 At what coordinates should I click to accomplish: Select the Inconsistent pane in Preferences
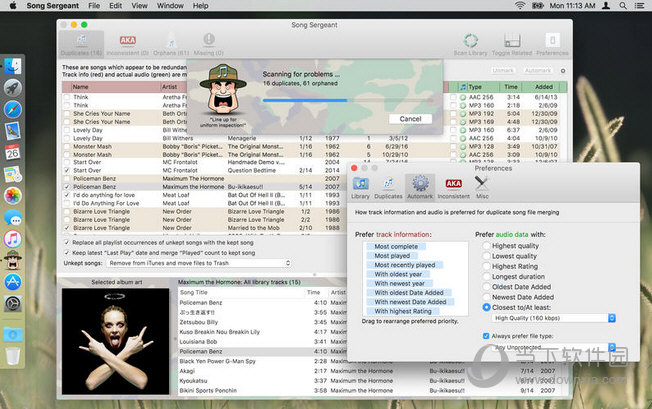[453, 188]
